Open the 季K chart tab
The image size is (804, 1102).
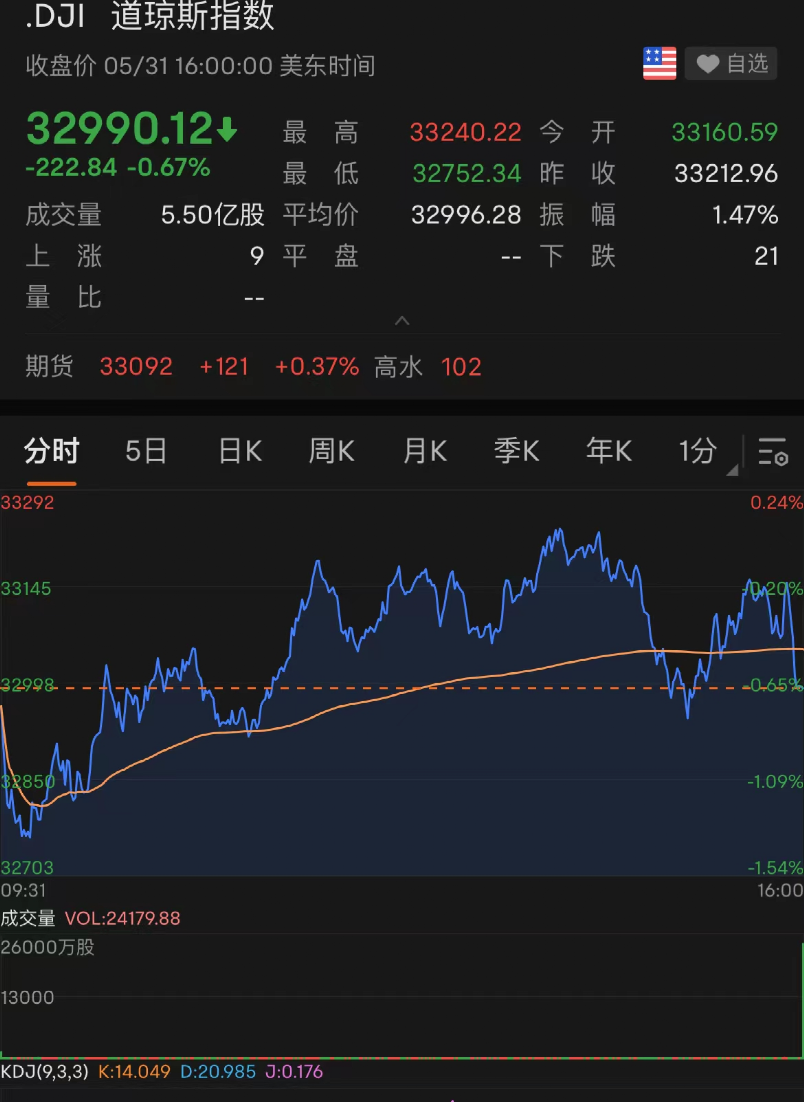[517, 451]
